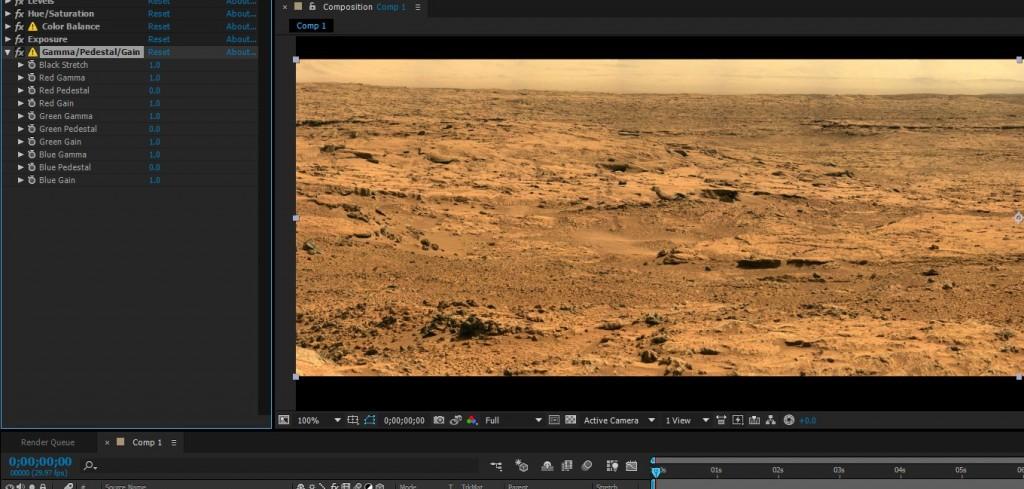
Task: Click the timeline search magnifier icon
Action: (x=90, y=465)
